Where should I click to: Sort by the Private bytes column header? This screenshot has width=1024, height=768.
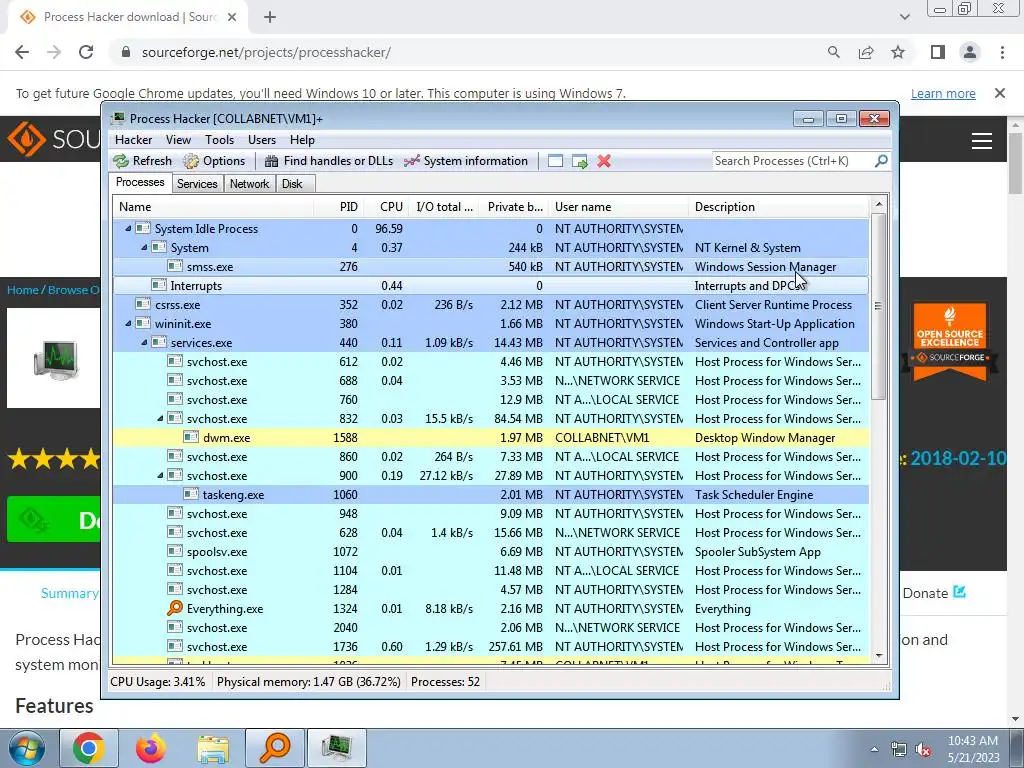tap(515, 206)
